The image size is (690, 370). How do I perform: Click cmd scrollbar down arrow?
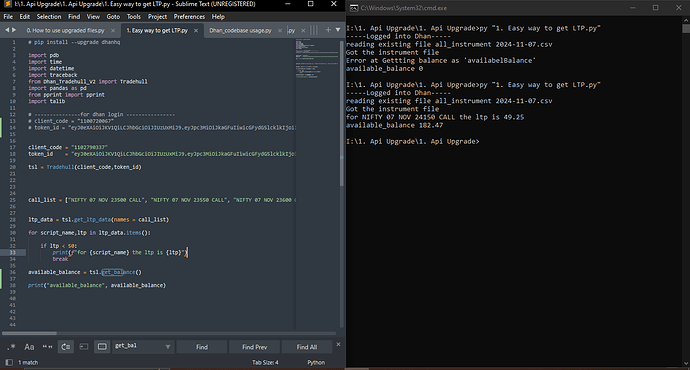(686, 363)
